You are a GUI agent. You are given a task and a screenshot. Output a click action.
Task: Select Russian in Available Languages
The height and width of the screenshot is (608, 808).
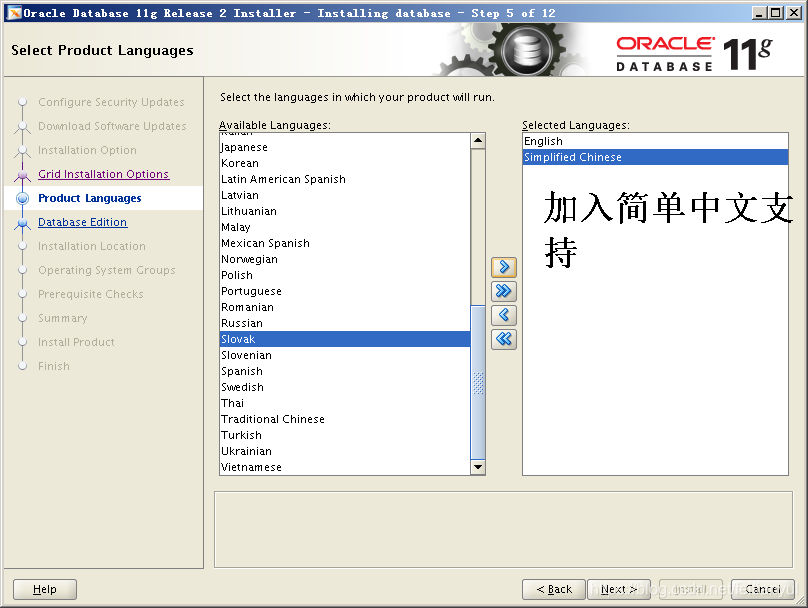point(345,323)
